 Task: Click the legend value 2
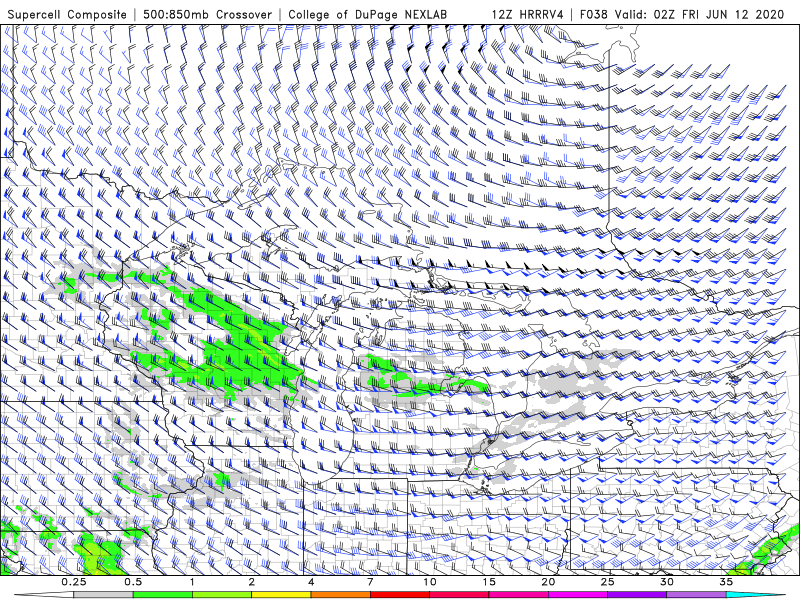coord(252,582)
